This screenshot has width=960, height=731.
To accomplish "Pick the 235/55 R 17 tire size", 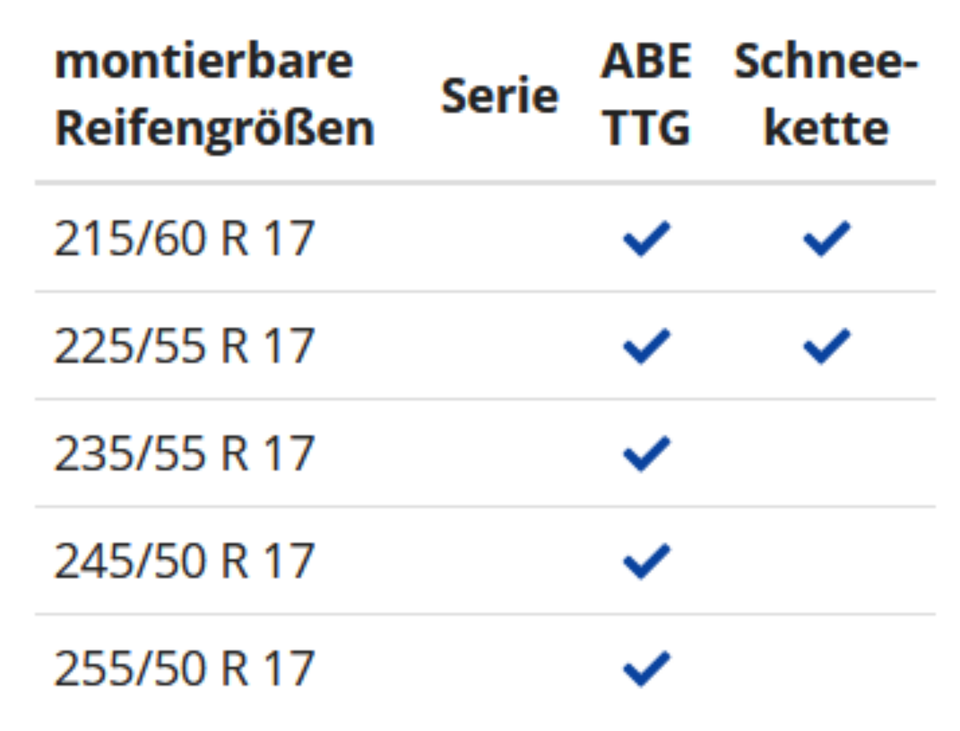I will (184, 454).
